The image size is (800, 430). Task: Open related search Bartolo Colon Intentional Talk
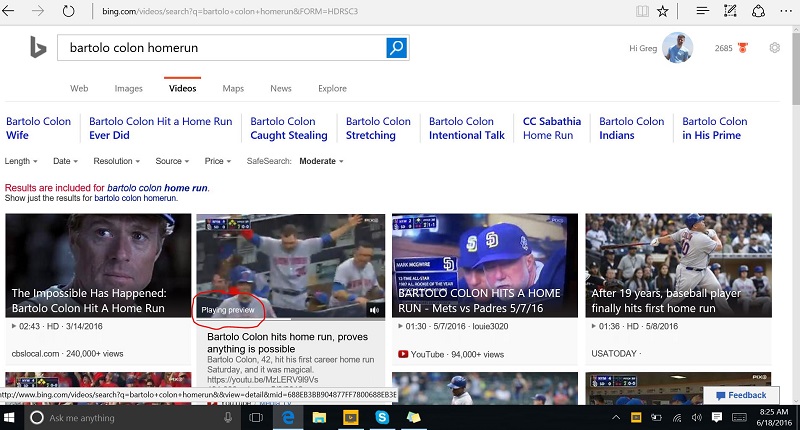[466, 128]
